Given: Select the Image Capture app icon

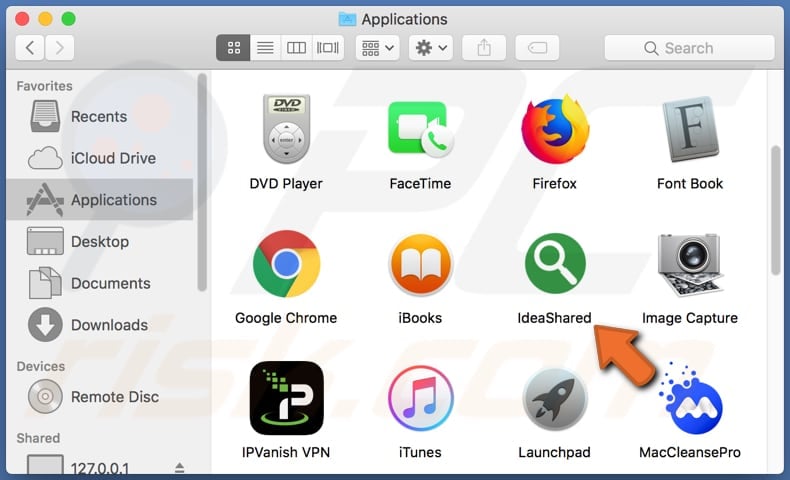Looking at the screenshot, I should point(690,264).
